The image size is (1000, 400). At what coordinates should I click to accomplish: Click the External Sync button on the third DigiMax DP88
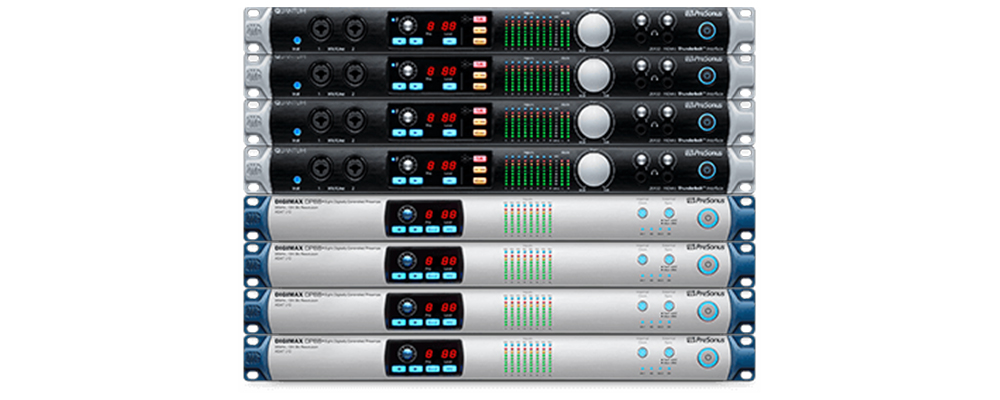click(x=668, y=306)
